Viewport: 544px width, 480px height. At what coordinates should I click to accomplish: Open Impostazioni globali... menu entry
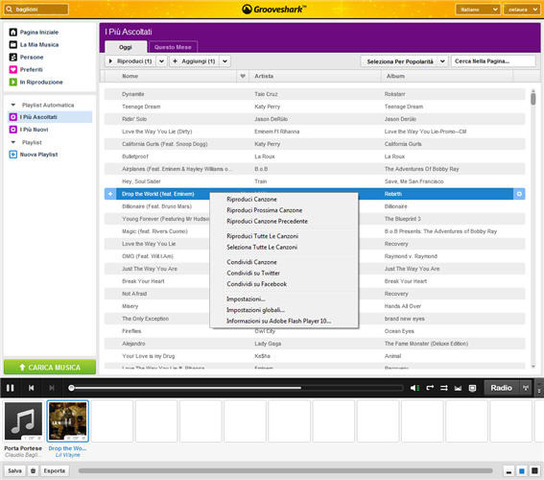[255, 310]
